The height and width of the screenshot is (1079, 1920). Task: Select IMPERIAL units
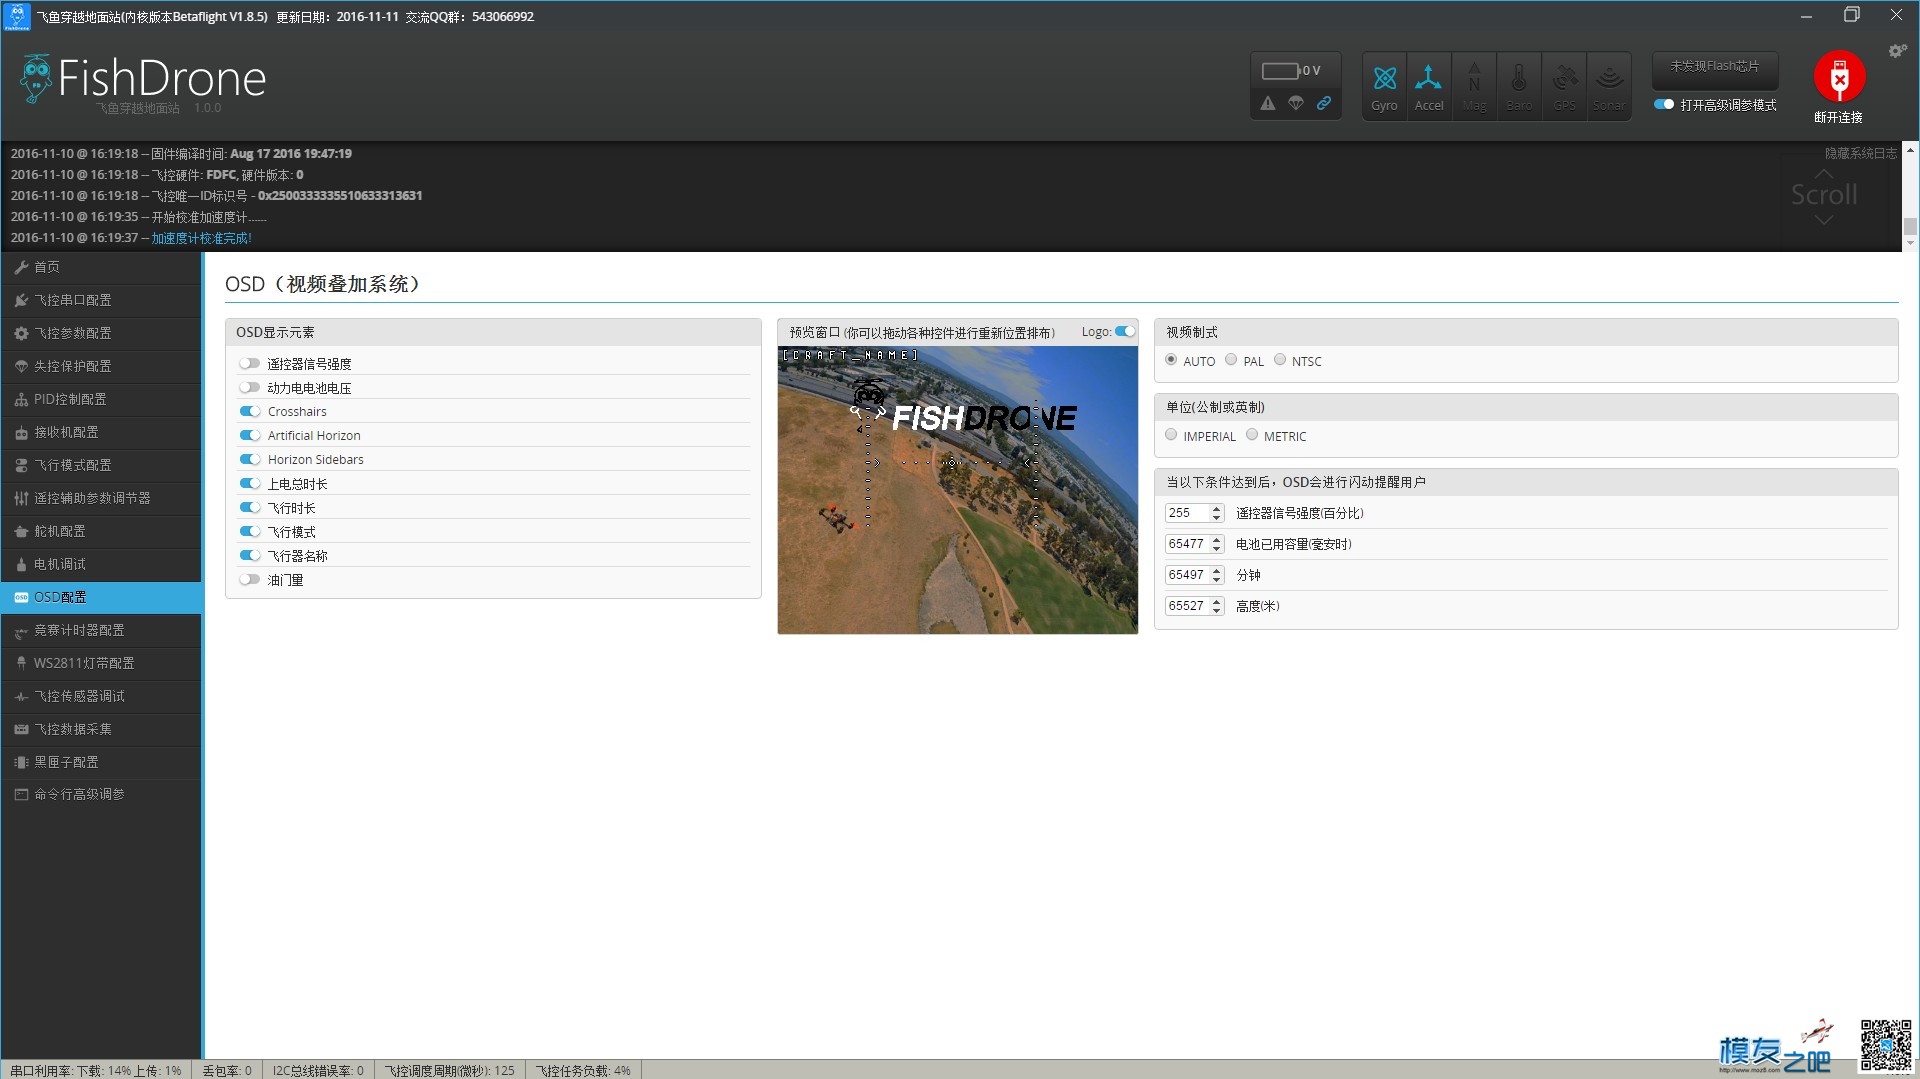coord(1171,435)
